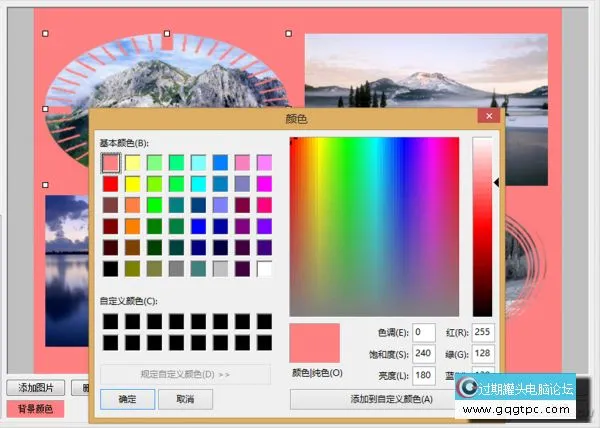
Task: Select the blue lake reflection picture
Action: (x=67, y=271)
